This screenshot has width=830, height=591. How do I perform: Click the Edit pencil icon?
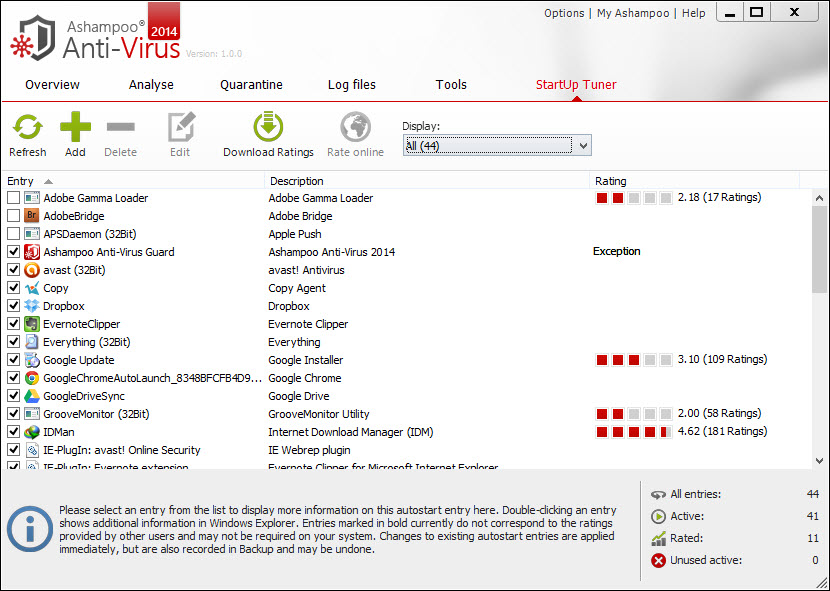coord(182,127)
